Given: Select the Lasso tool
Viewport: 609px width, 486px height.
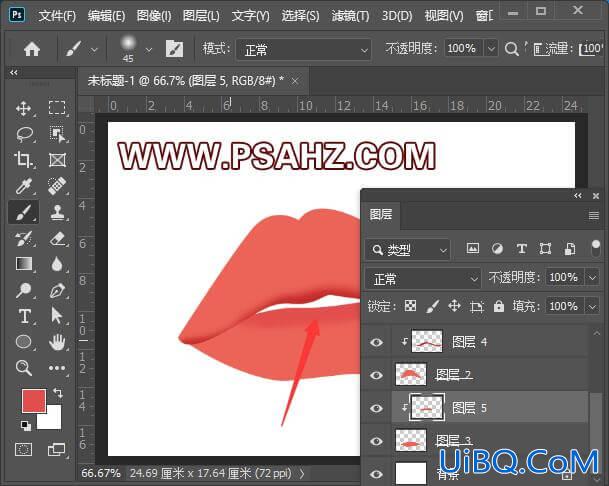Looking at the screenshot, I should (24, 134).
